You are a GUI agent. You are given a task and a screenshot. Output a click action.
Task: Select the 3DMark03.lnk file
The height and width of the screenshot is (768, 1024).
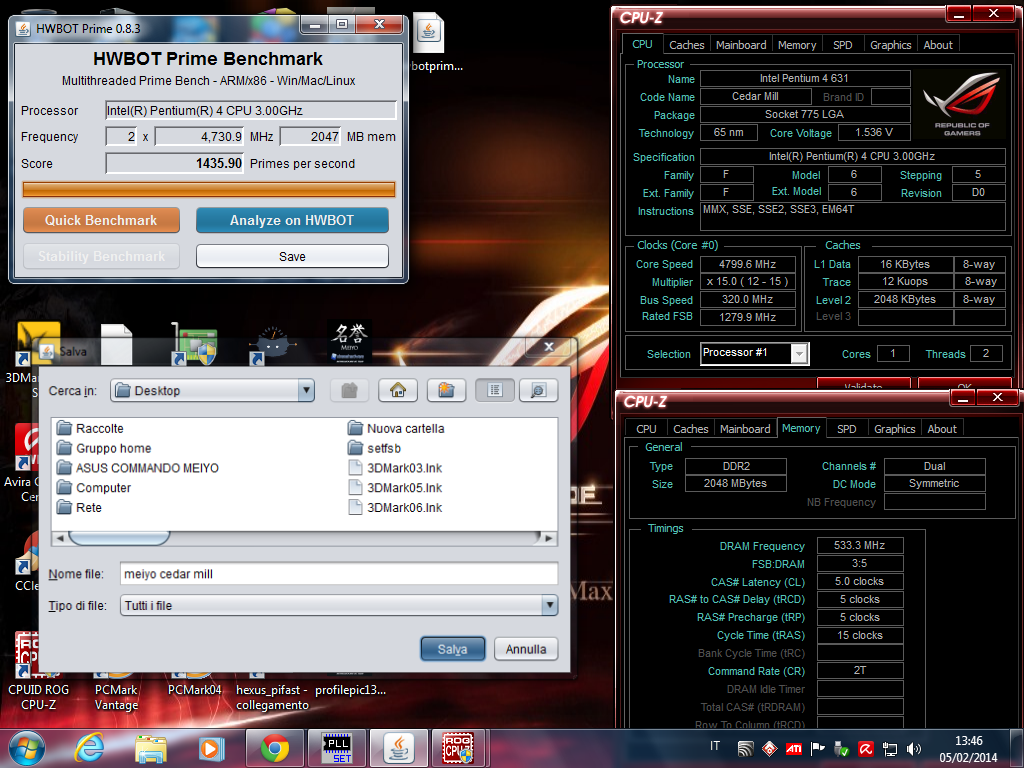point(395,468)
